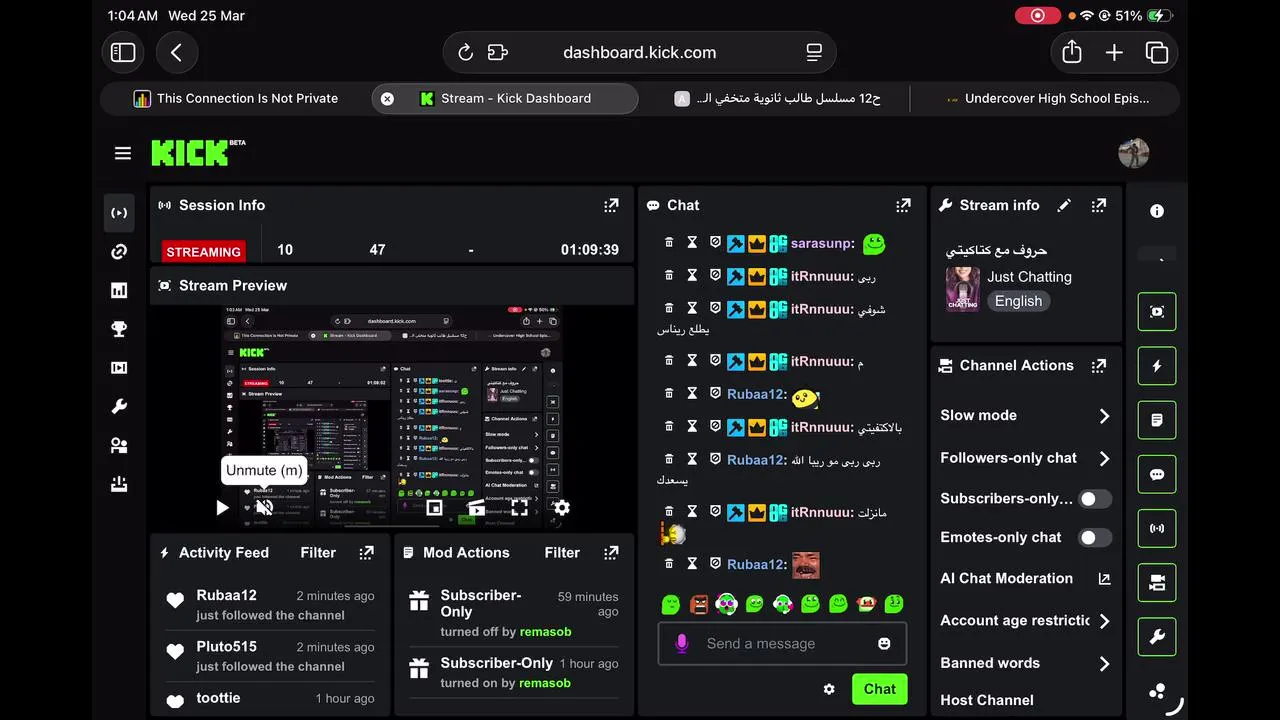Tap the Safari share button
This screenshot has height=720, width=1280.
coord(1072,52)
